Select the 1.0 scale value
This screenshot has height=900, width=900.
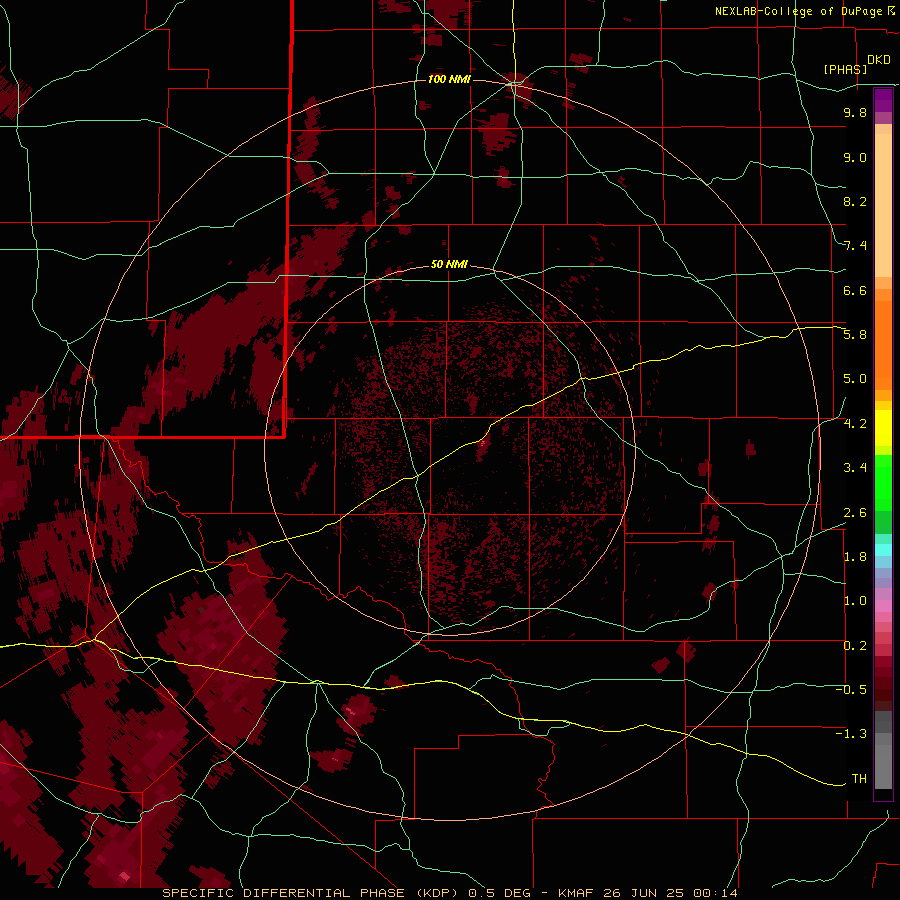855,601
